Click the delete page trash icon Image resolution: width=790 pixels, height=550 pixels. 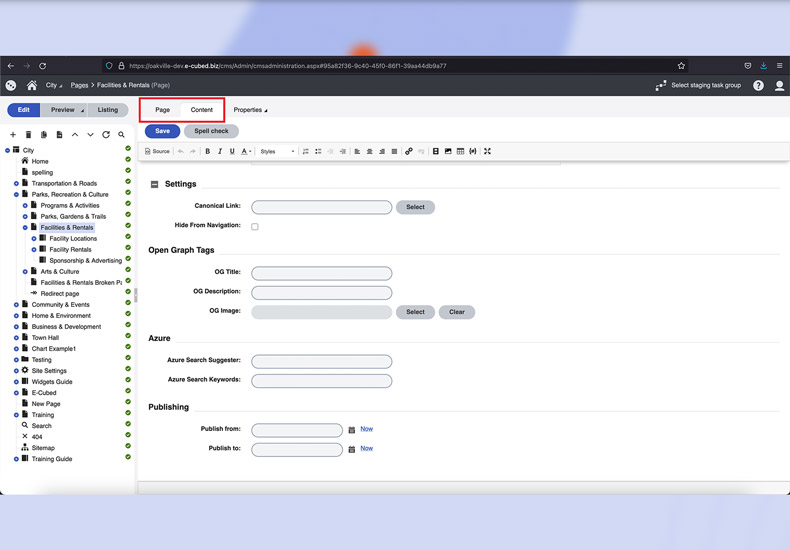pos(28,135)
